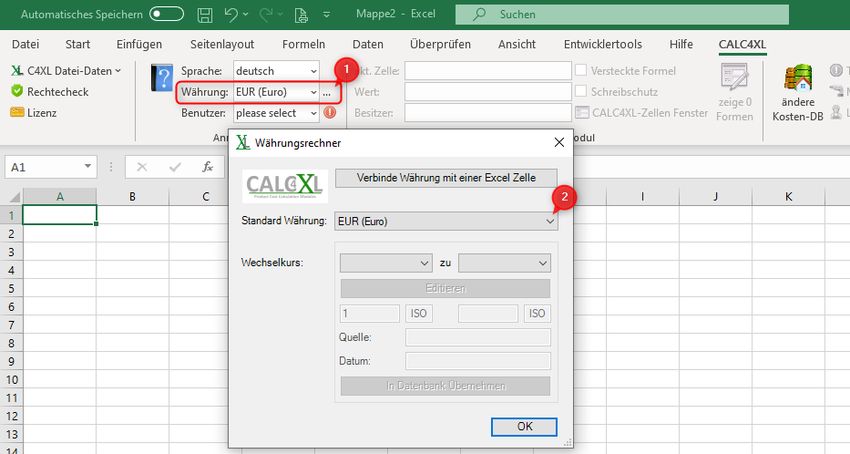The width and height of the screenshot is (850, 454).
Task: Click in the Suchen search box
Action: [622, 15]
